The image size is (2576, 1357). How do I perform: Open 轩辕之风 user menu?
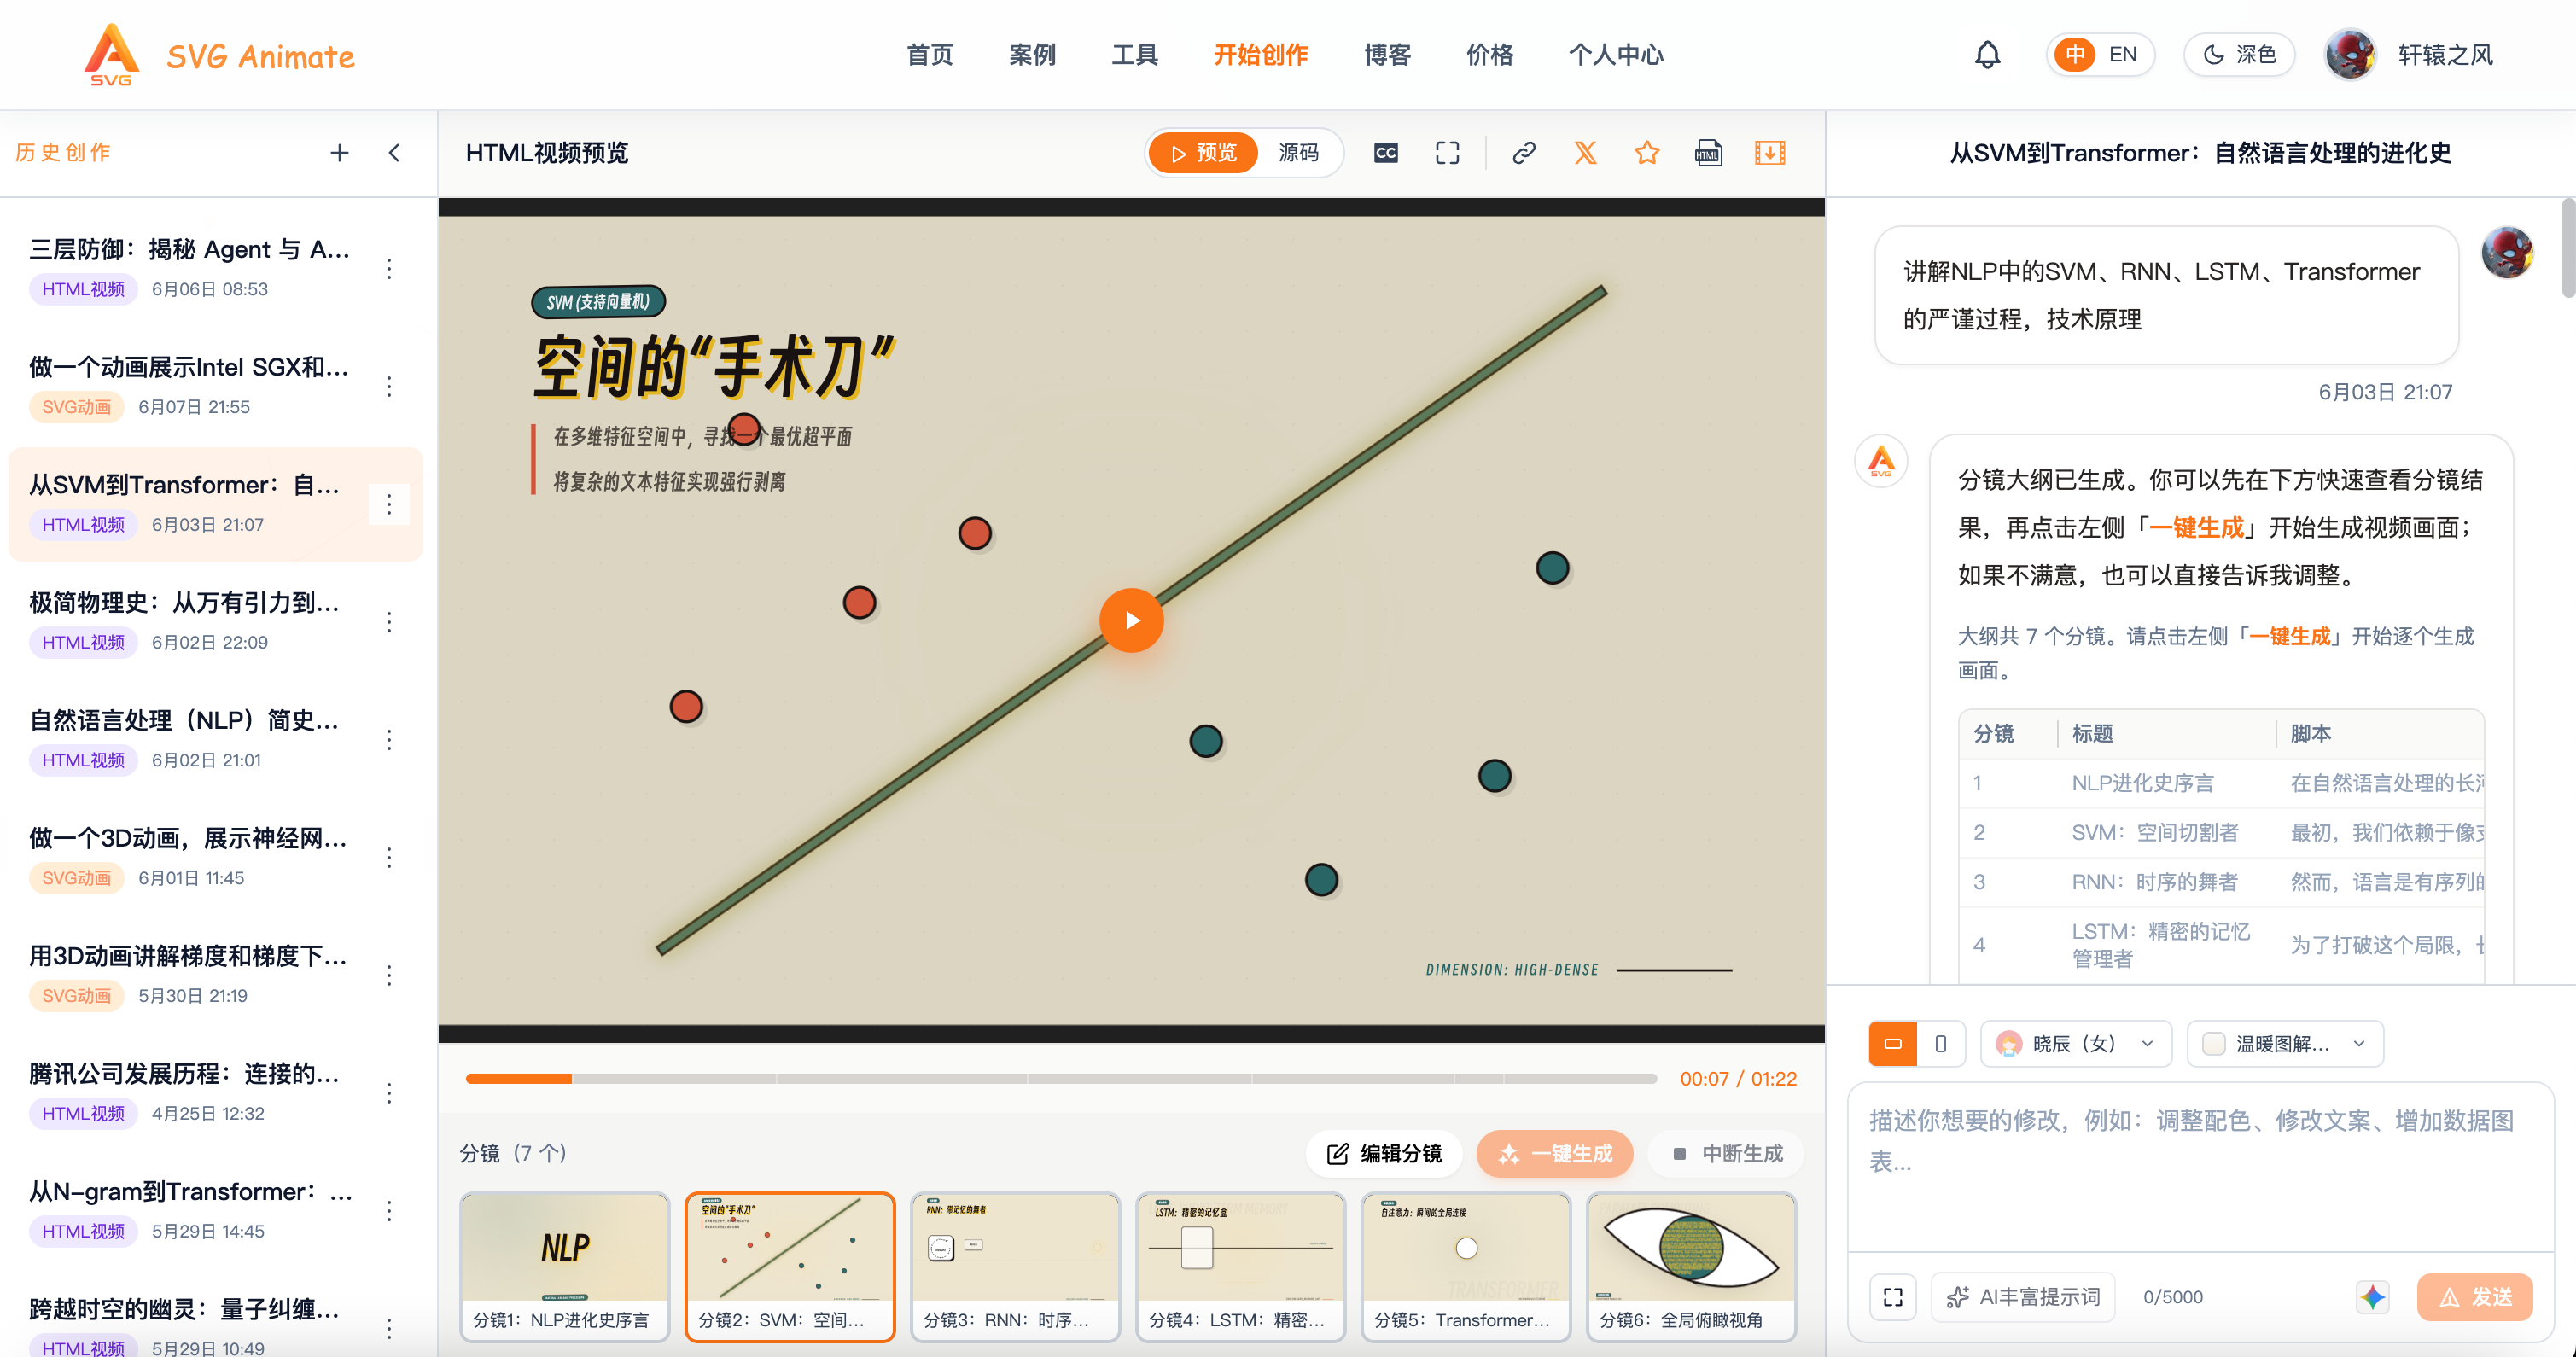[x=2445, y=54]
